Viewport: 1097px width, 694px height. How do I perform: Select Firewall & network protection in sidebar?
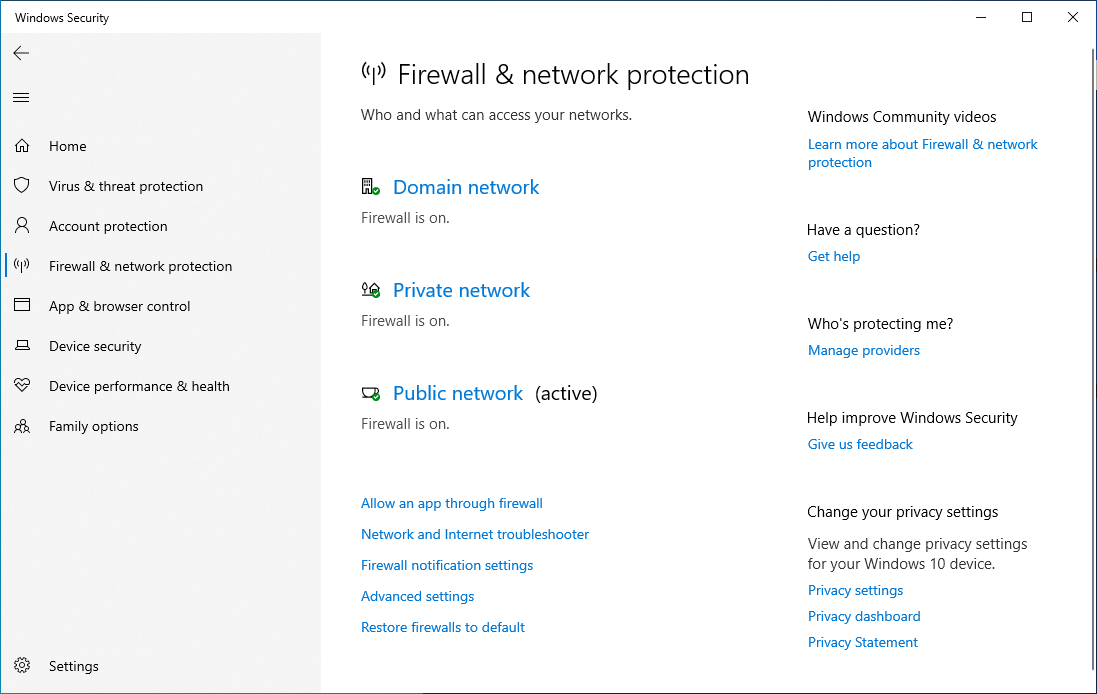140,265
